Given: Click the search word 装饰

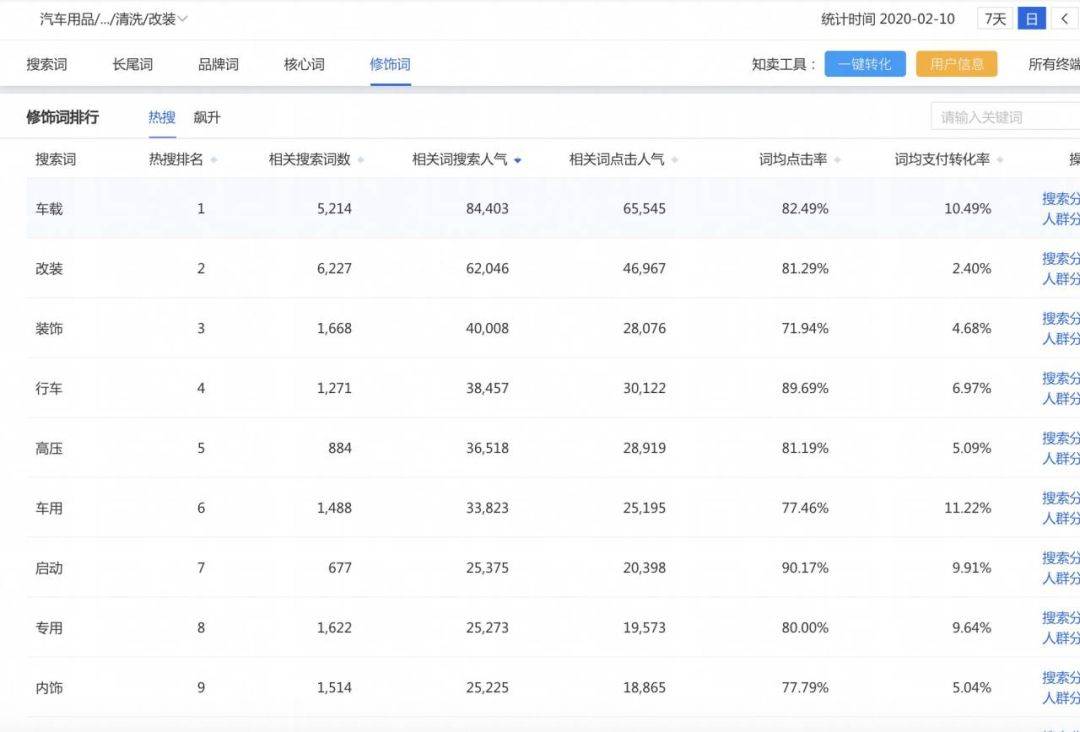Looking at the screenshot, I should [49, 328].
